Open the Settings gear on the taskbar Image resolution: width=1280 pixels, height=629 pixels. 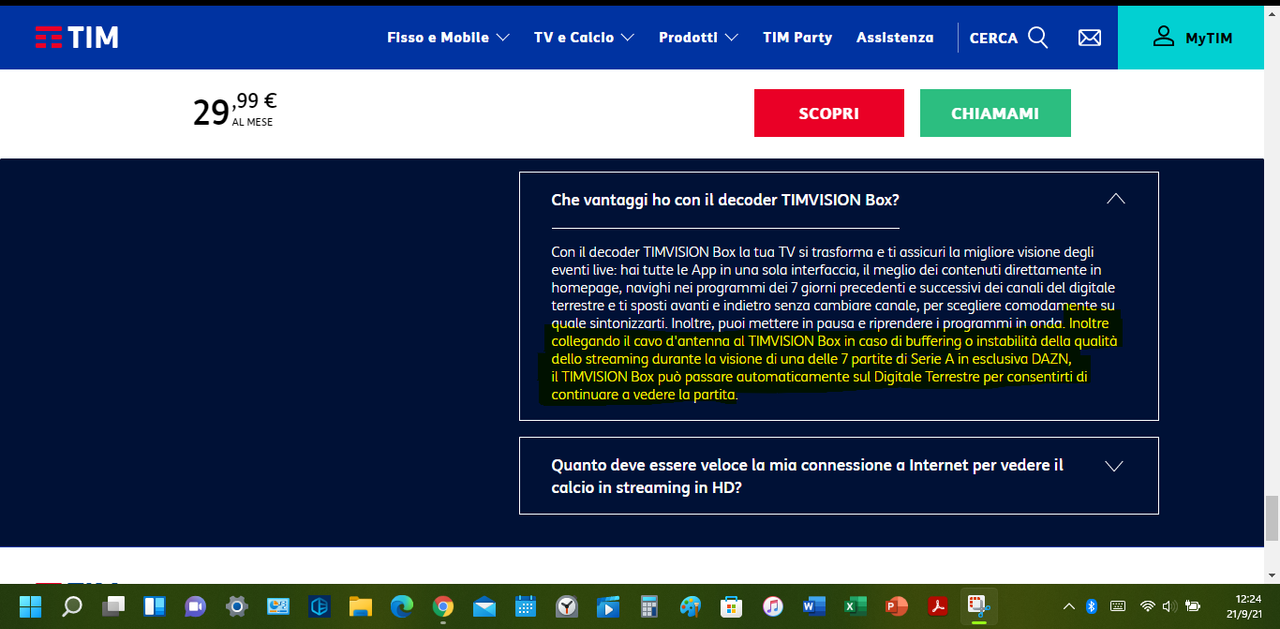(236, 606)
